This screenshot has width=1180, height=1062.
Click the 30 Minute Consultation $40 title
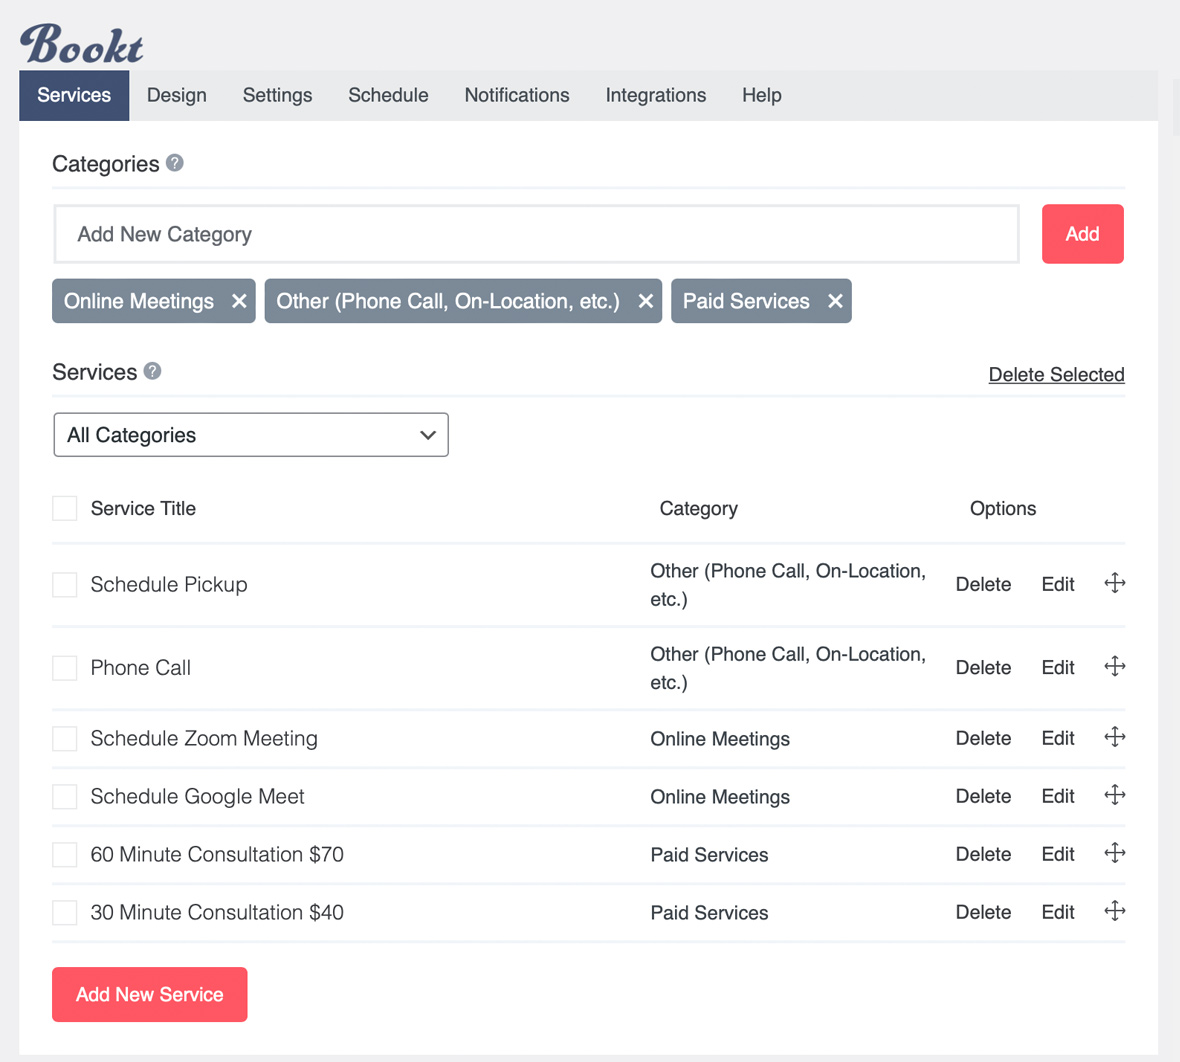[217, 912]
